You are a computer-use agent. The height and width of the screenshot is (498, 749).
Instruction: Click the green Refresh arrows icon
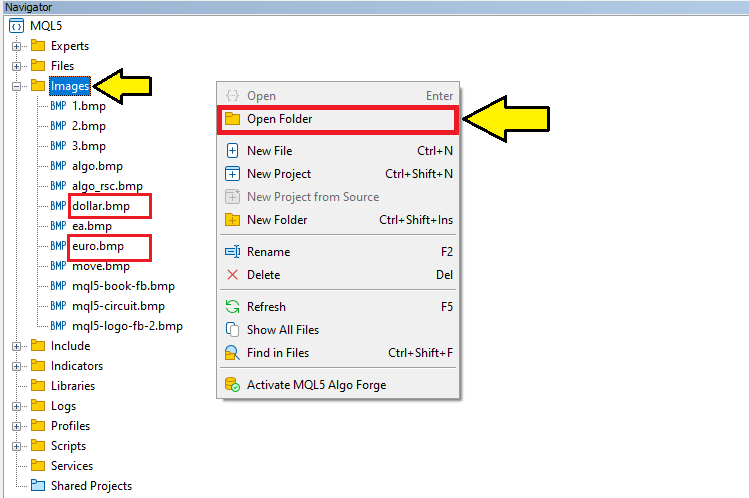click(x=232, y=307)
